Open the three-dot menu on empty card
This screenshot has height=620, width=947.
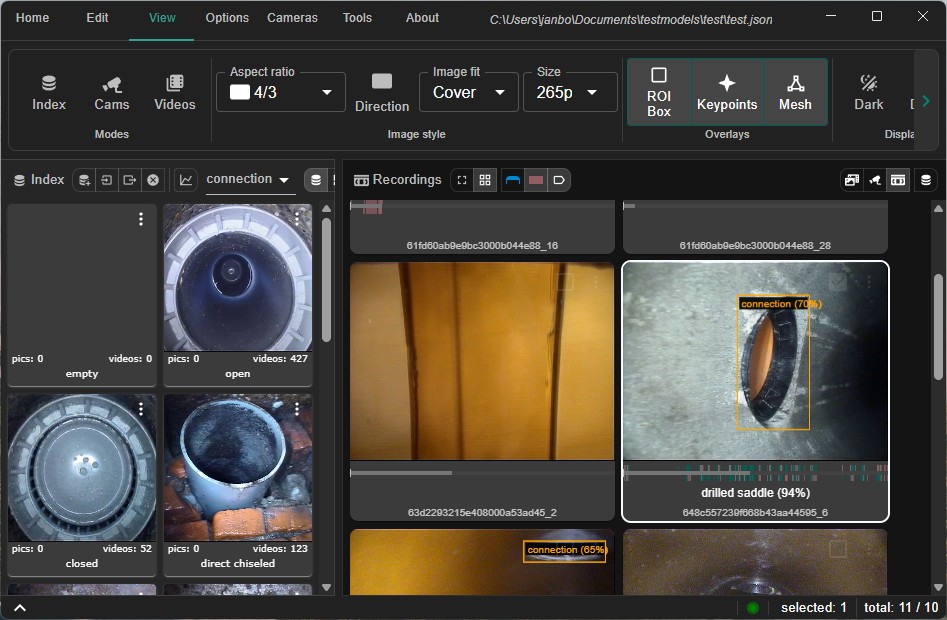[141, 219]
